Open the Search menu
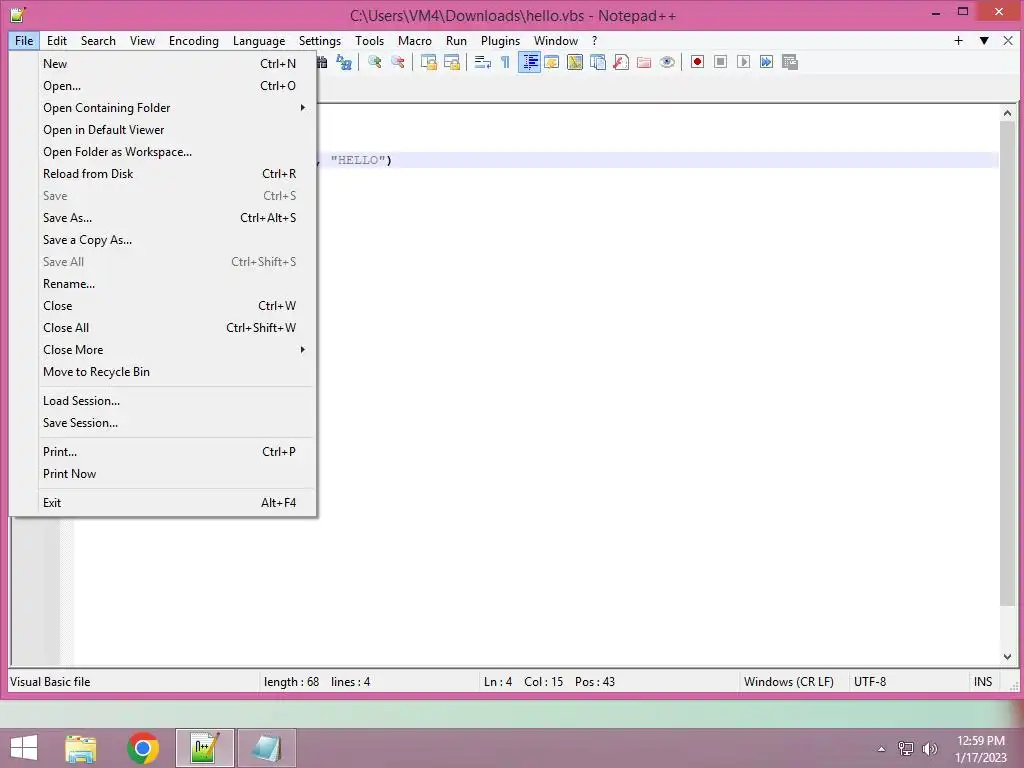1024x768 pixels. [98, 40]
